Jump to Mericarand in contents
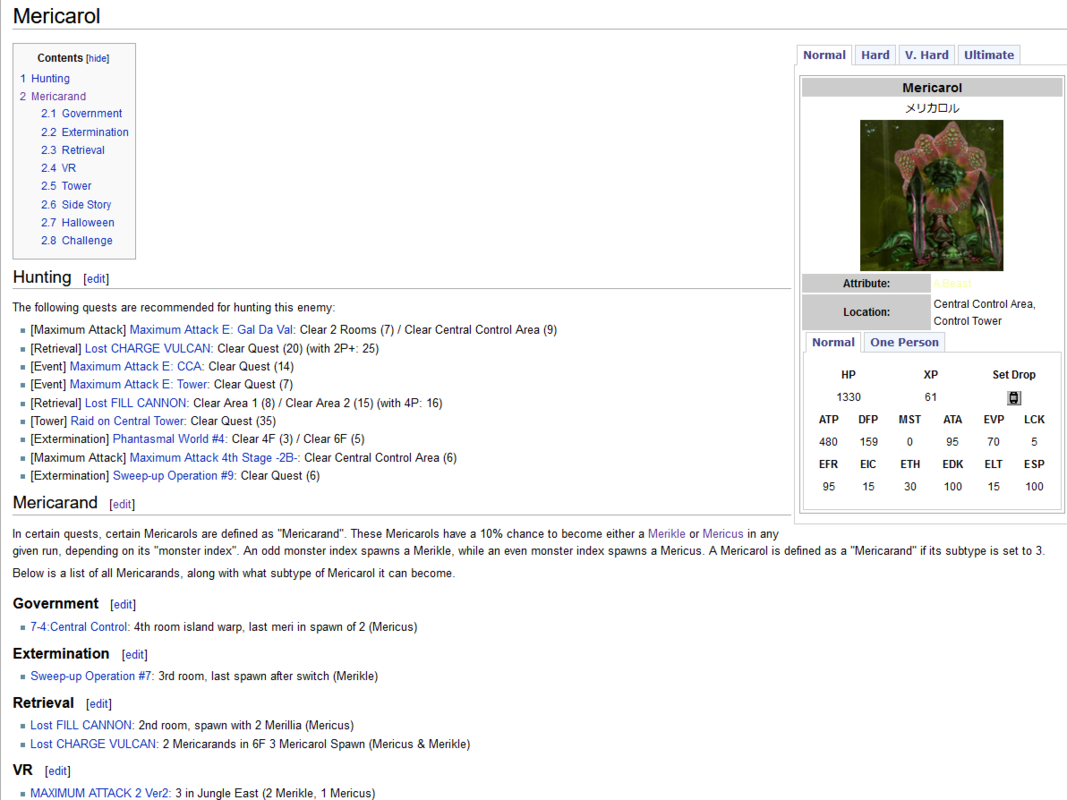This screenshot has width=1067, height=800. 53,97
